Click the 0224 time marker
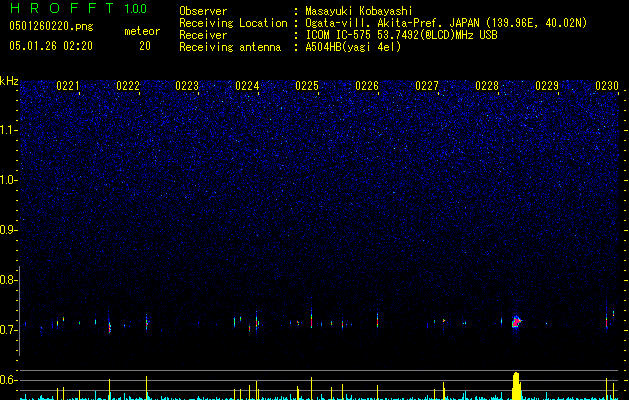This screenshot has height=400, width=629. click(x=247, y=86)
